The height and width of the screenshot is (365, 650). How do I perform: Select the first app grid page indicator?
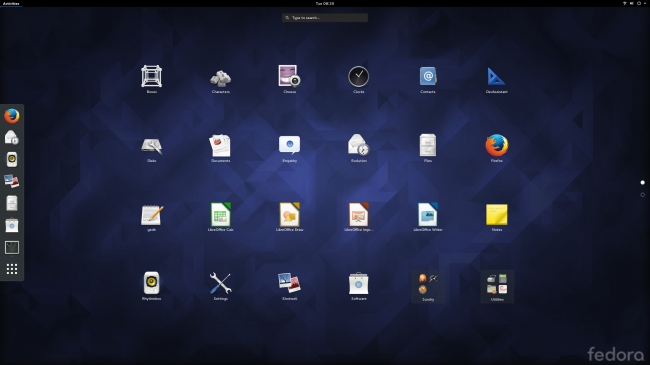643,182
